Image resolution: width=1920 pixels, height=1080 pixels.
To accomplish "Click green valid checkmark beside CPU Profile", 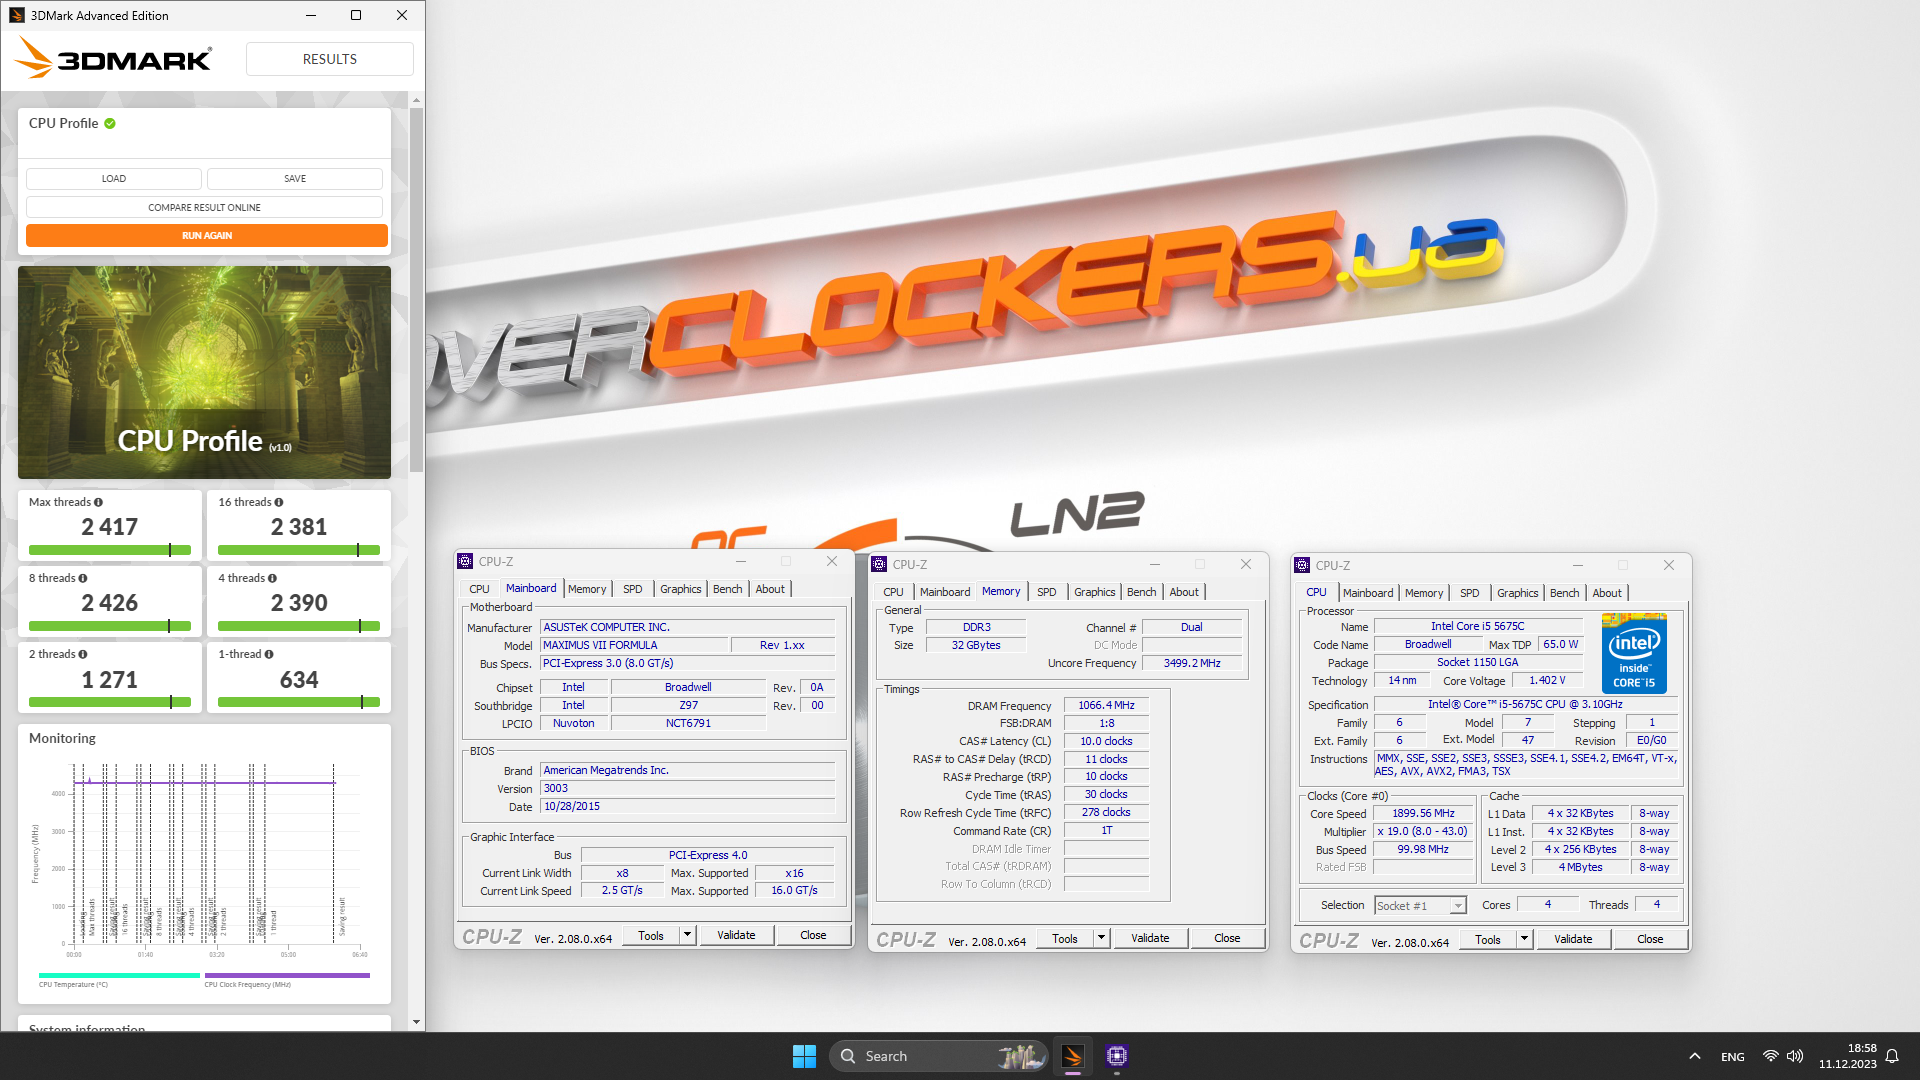I will (x=110, y=123).
